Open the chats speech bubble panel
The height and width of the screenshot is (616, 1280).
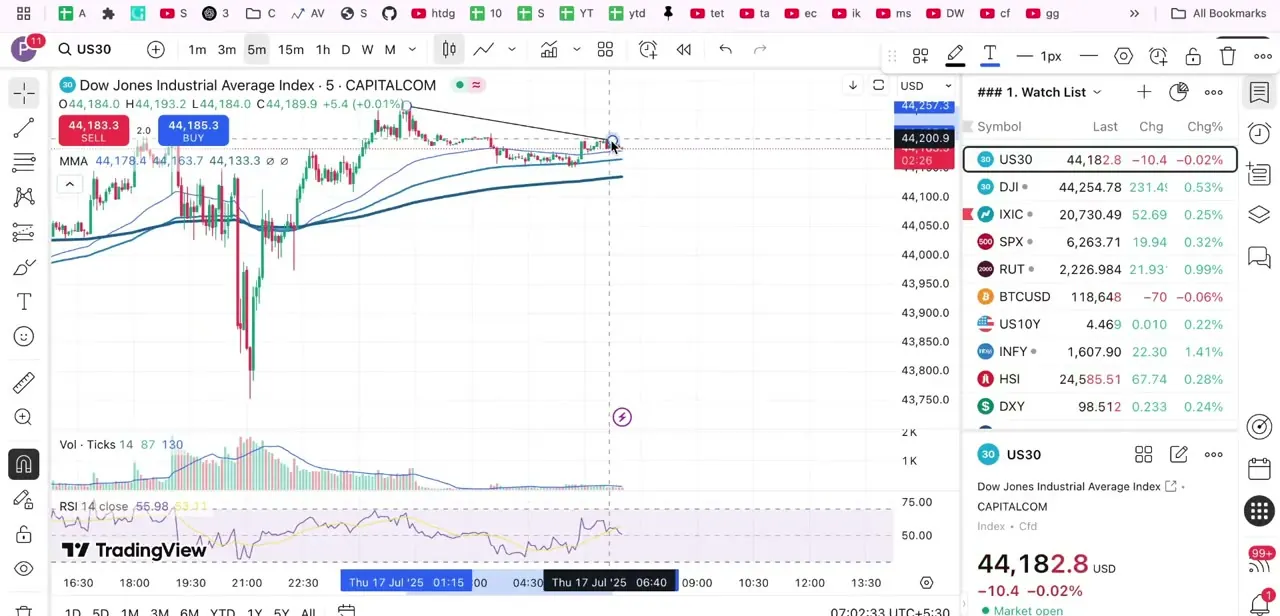pyautogui.click(x=1259, y=259)
